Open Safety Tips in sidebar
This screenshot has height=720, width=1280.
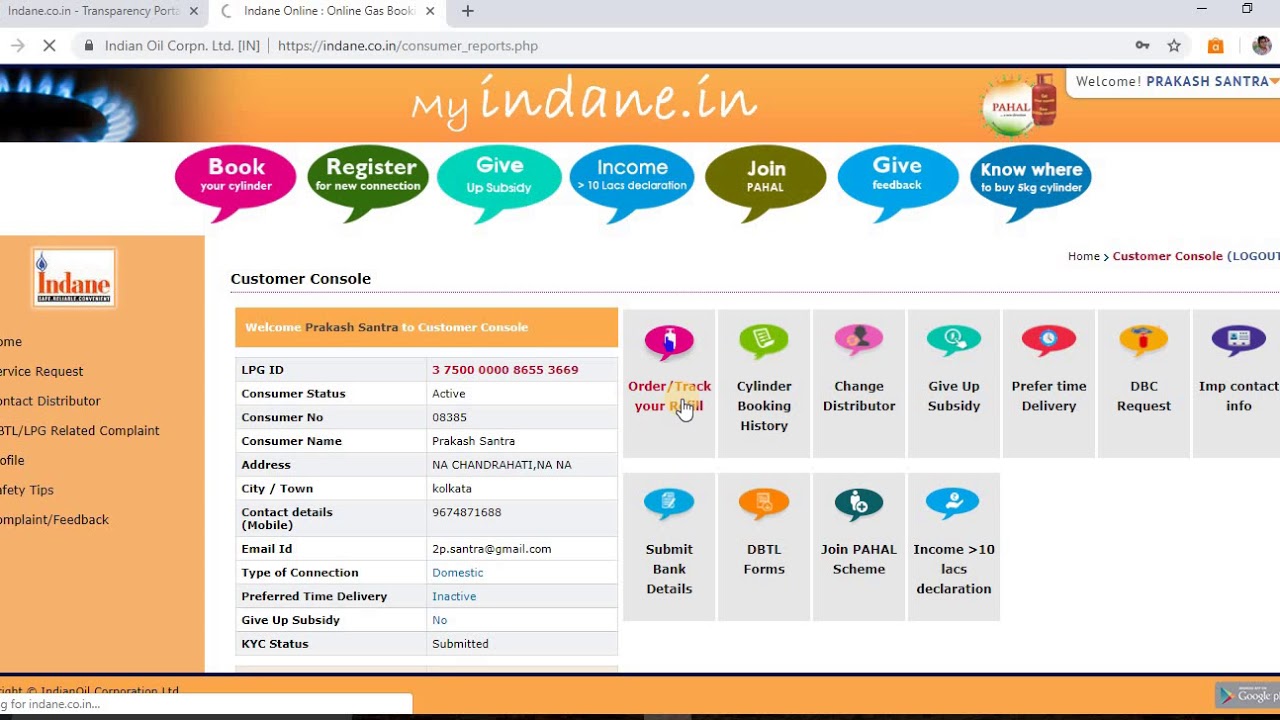[27, 490]
